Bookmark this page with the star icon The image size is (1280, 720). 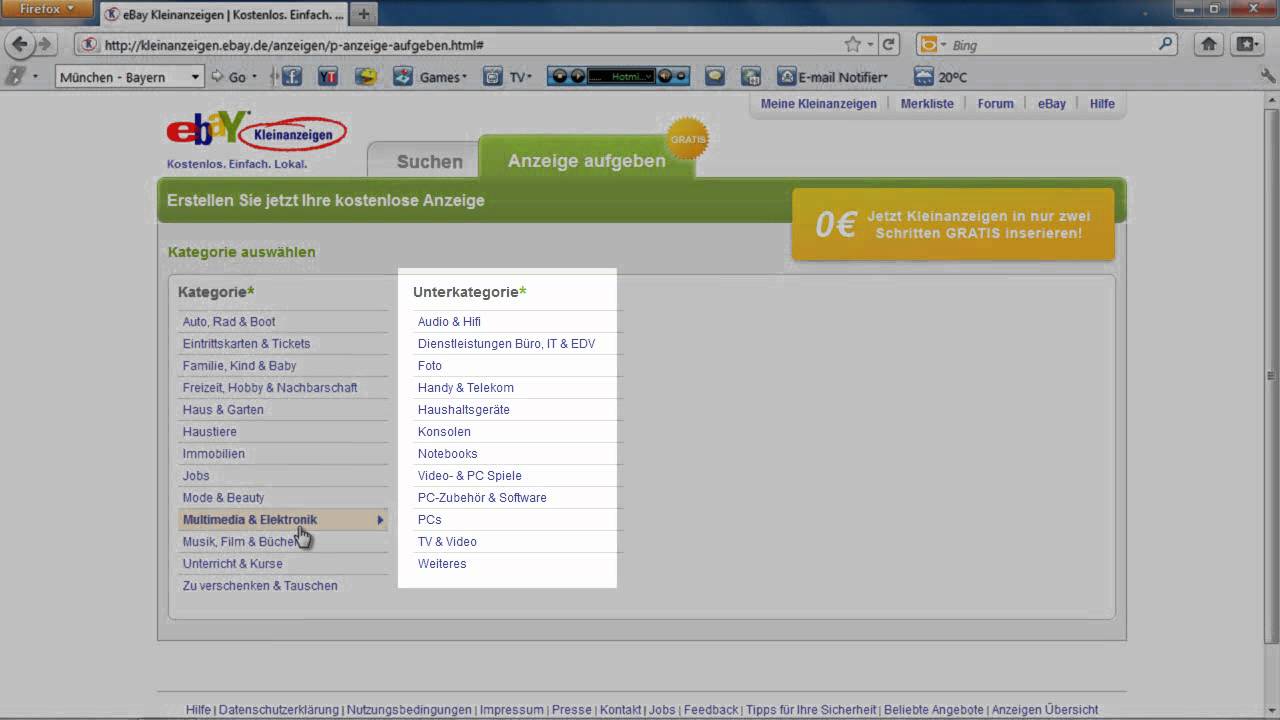[852, 44]
